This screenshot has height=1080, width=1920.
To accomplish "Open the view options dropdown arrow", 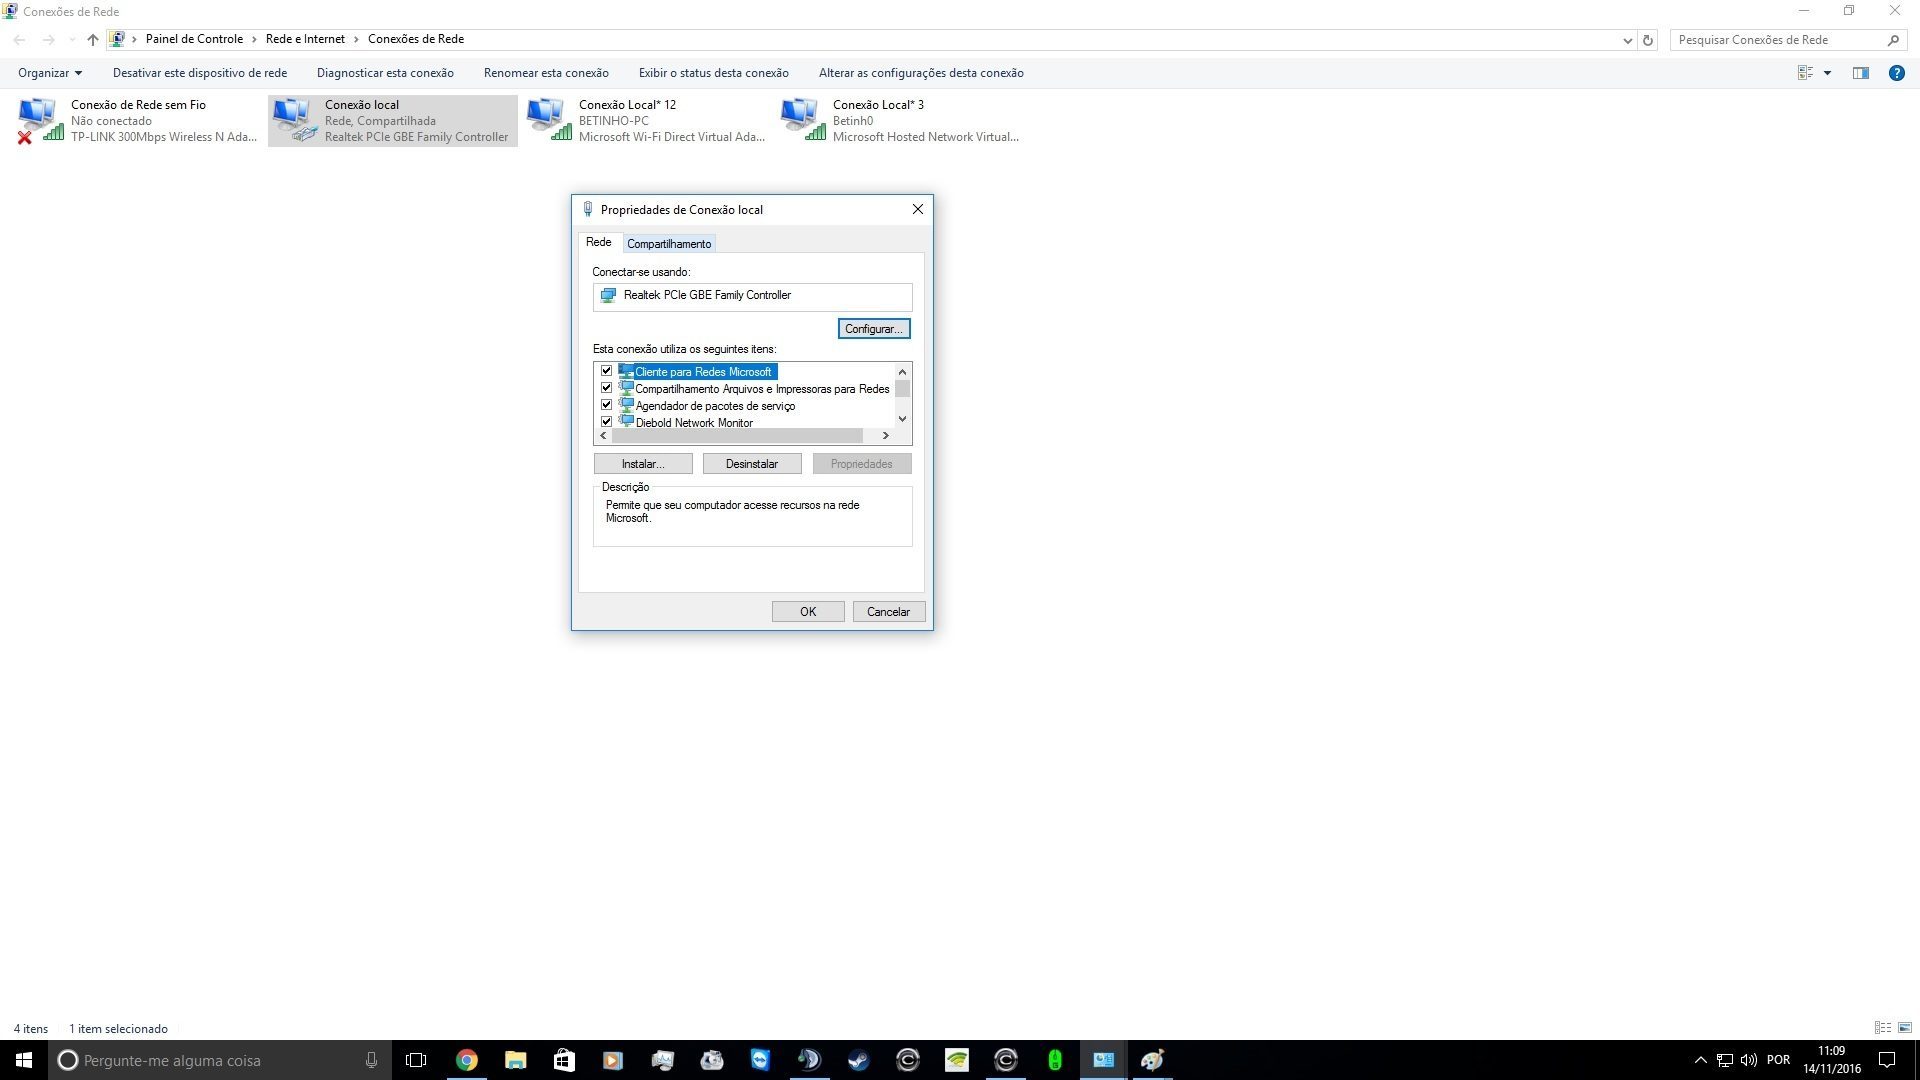I will tap(1827, 73).
